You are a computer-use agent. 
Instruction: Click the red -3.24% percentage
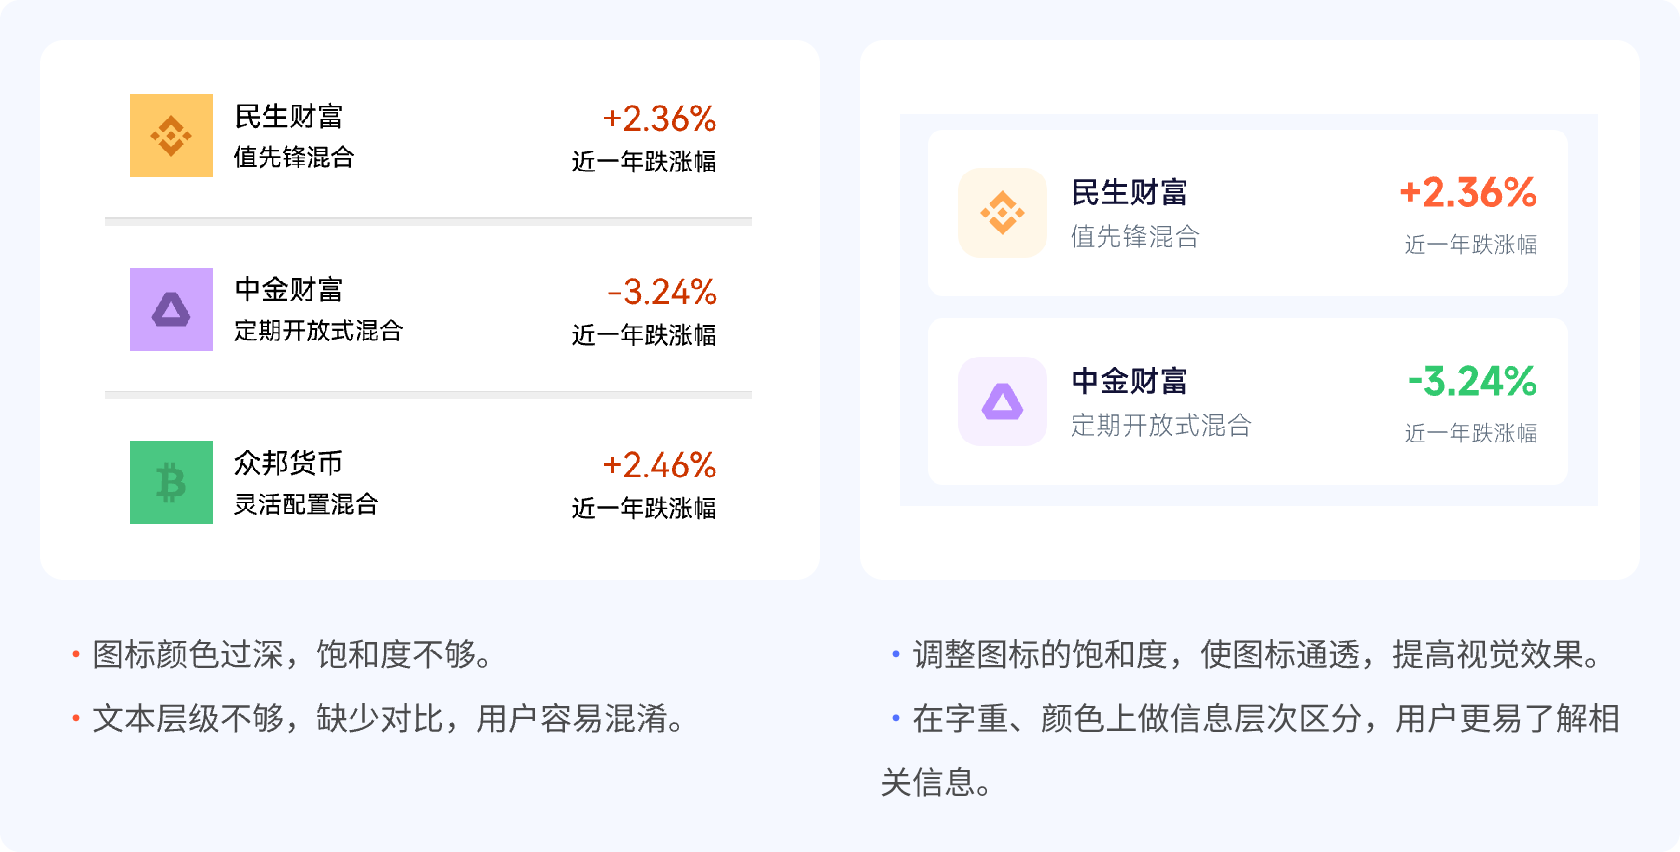(x=661, y=292)
